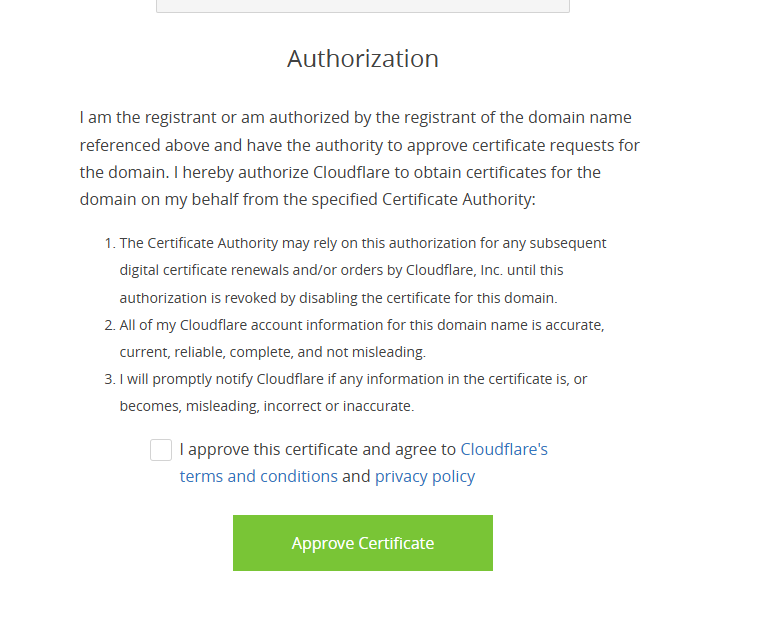Open the Cloudflare's link text
Image resolution: width=764 pixels, height=643 pixels.
point(504,450)
